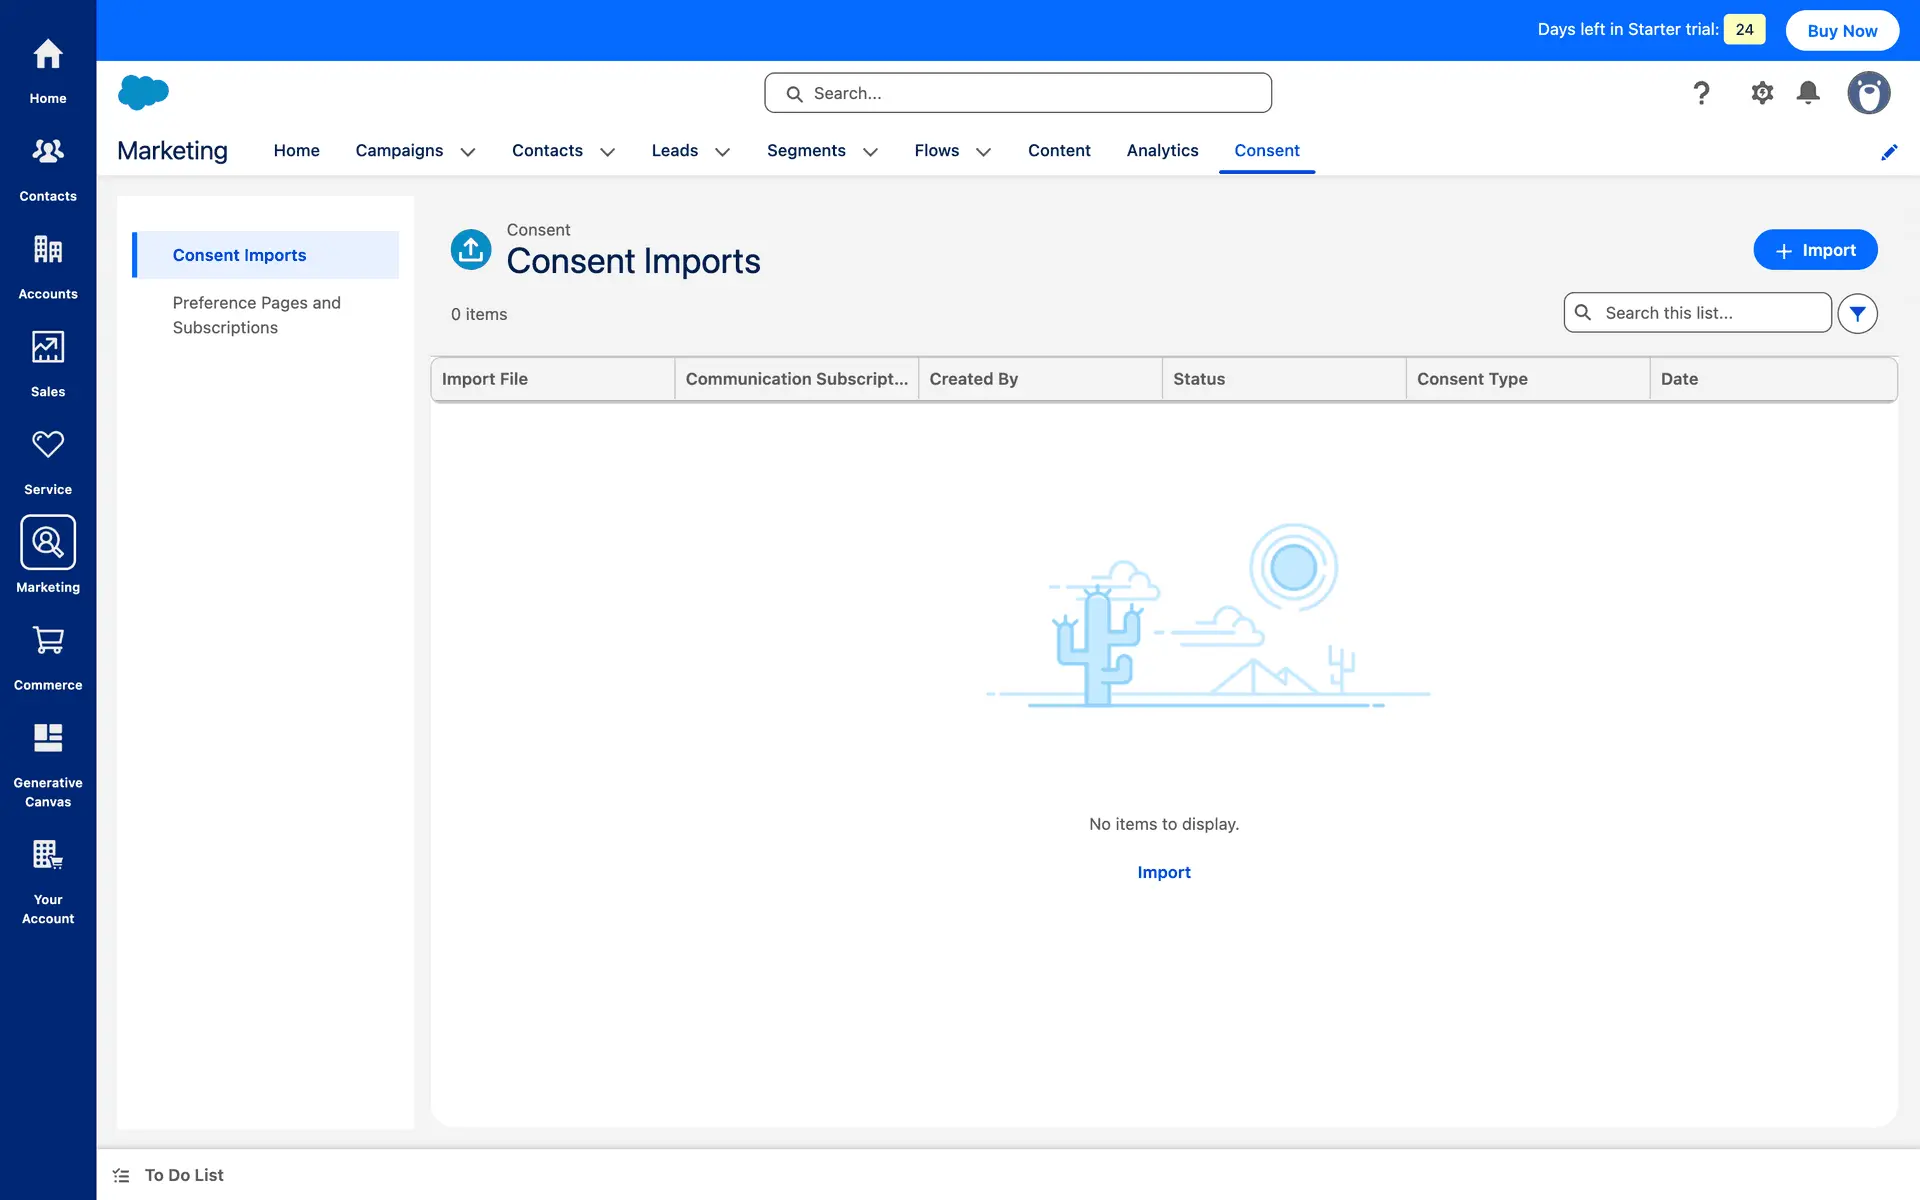
Task: Click the Commerce cart icon
Action: pos(48,640)
